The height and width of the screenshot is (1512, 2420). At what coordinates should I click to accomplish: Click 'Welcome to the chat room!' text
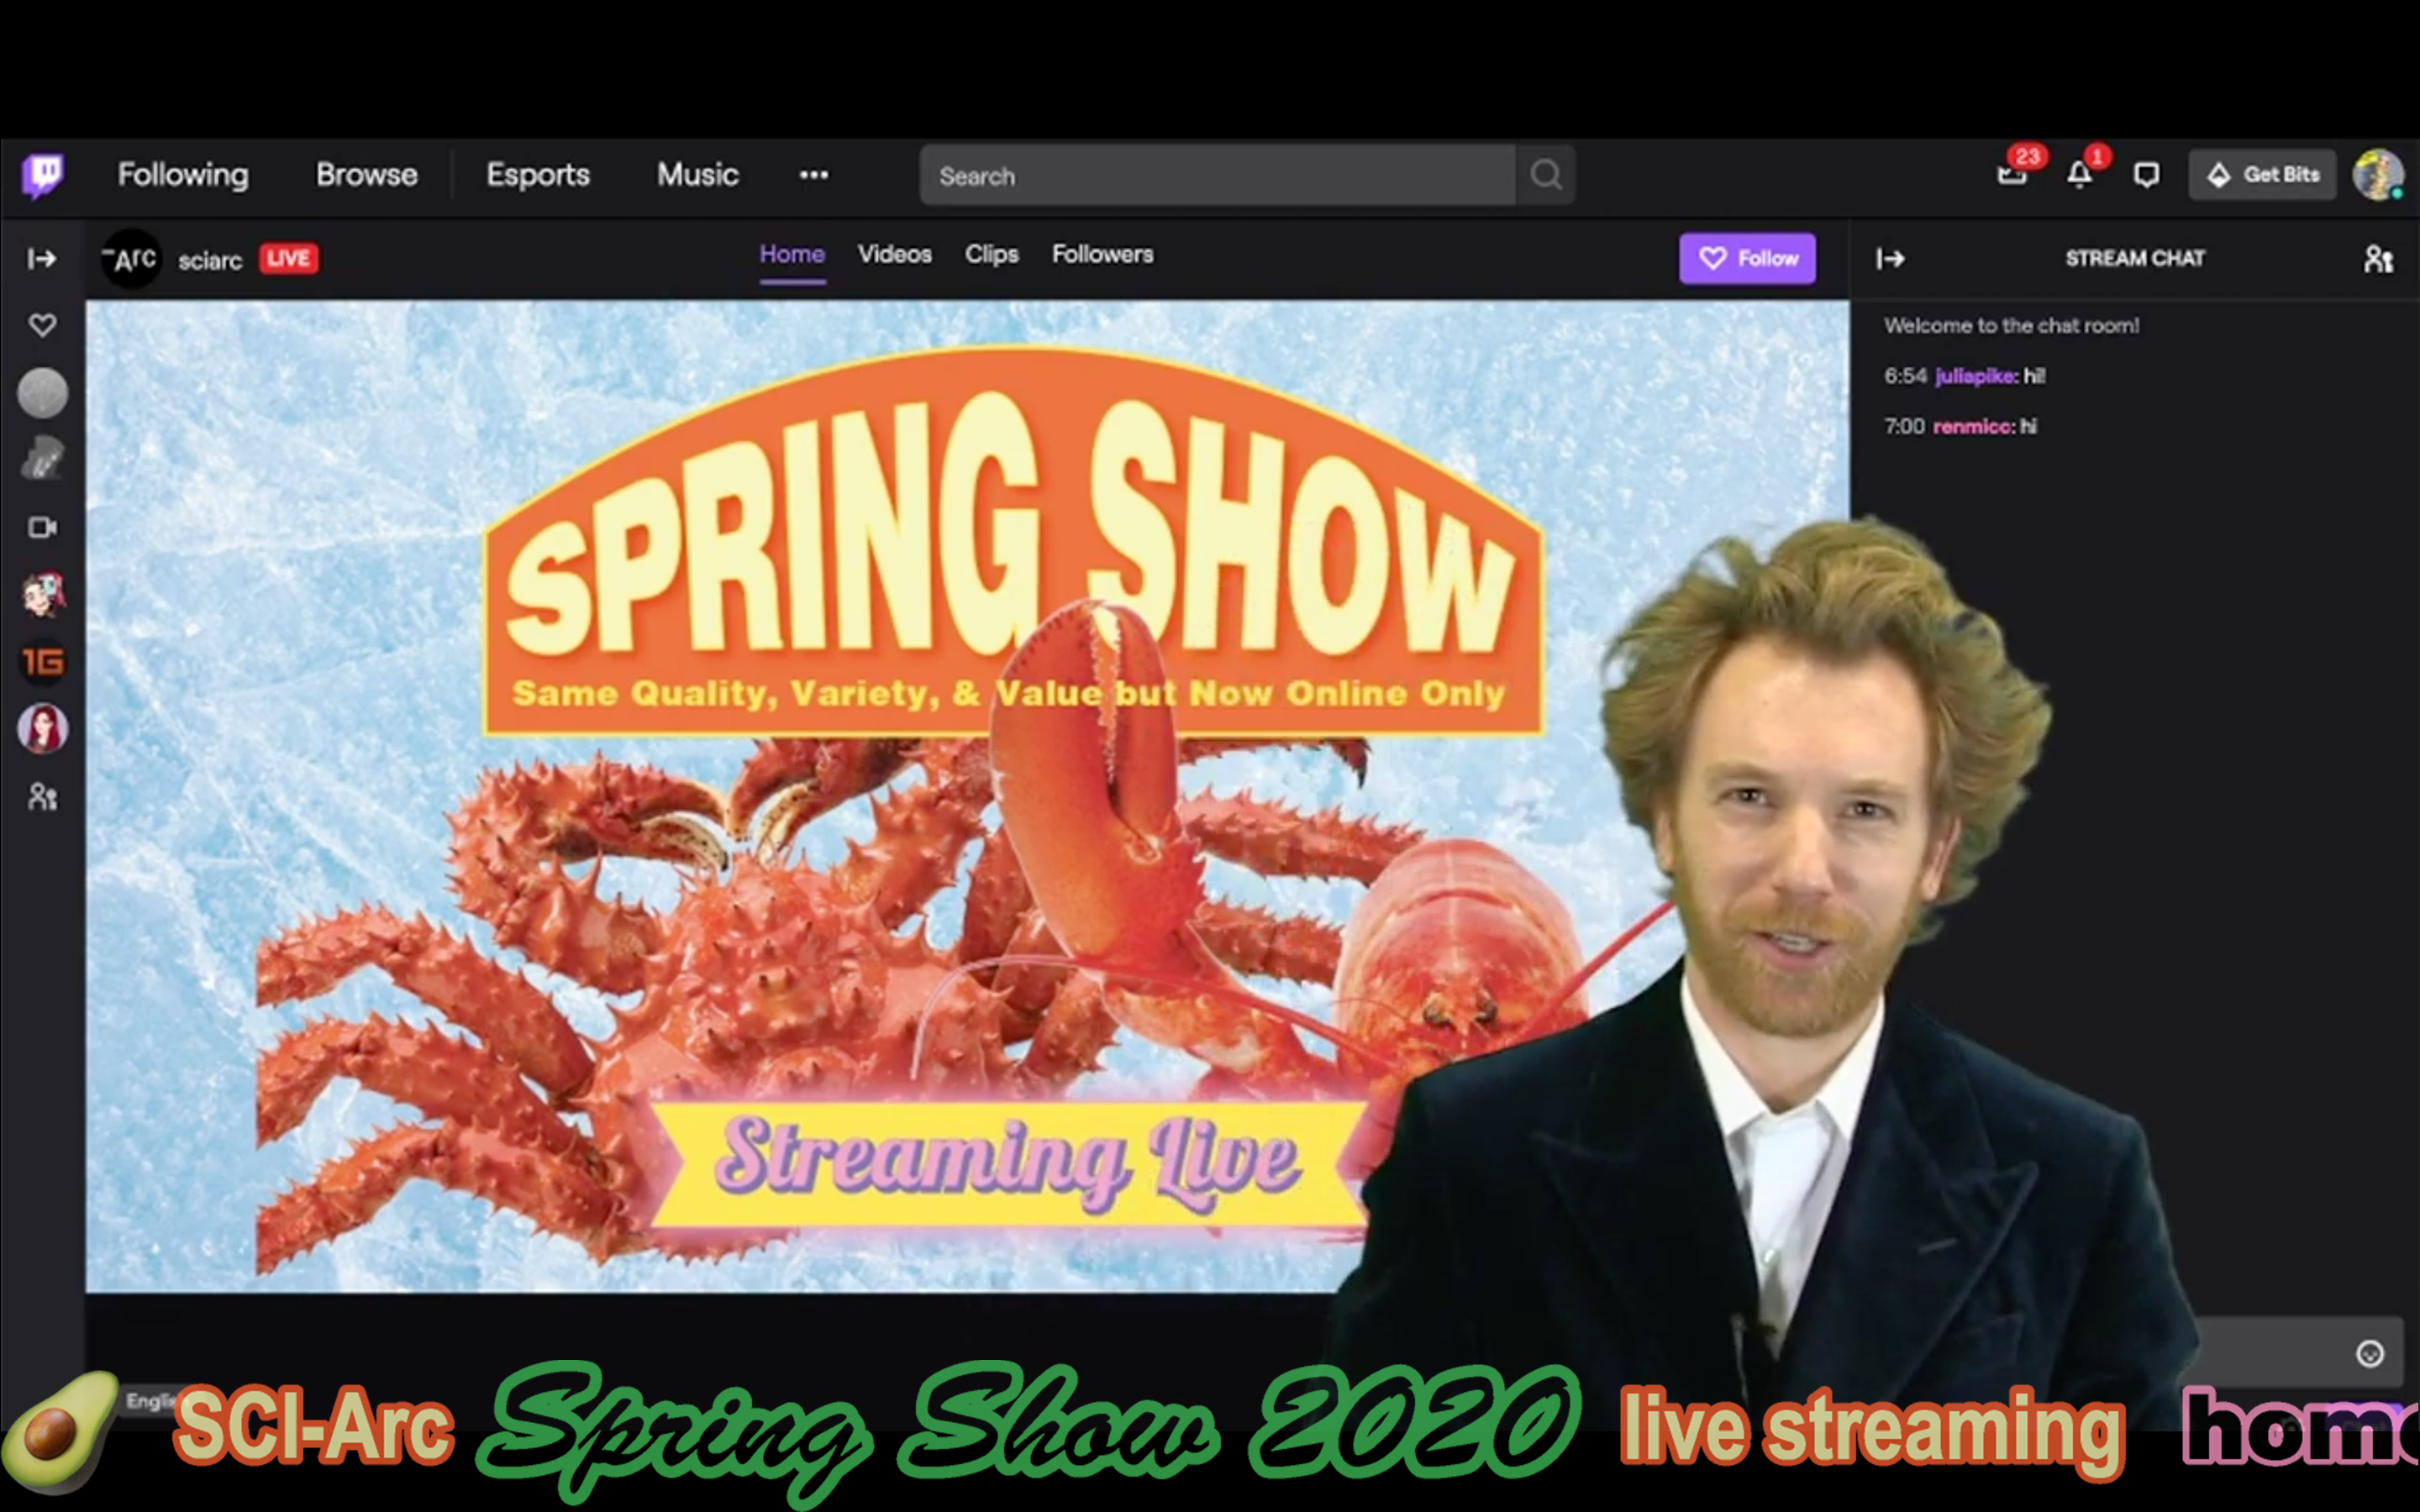point(2011,326)
